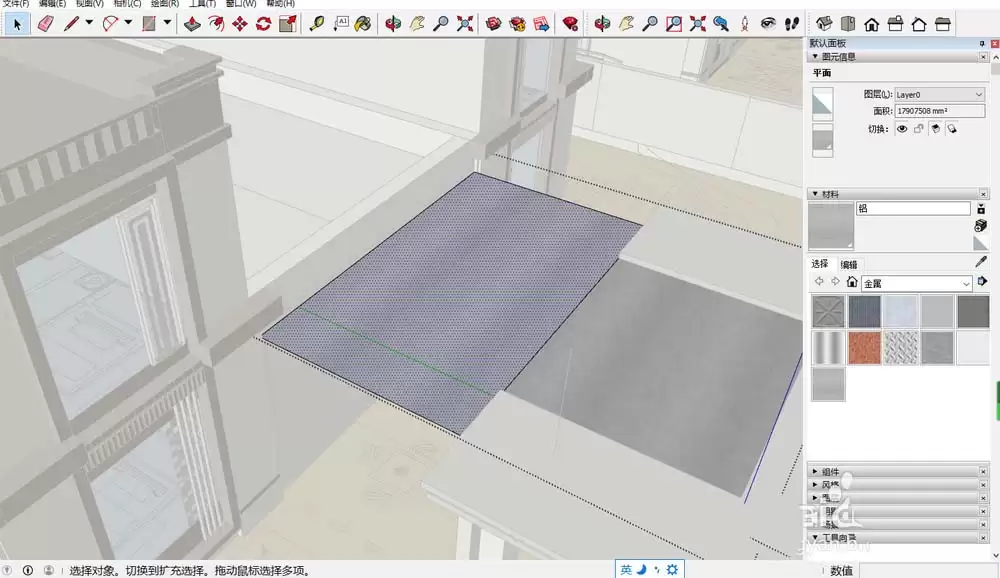Screen dimensions: 1000x578
Task: Switch to the 编辑 tab in Materials
Action: point(850,263)
